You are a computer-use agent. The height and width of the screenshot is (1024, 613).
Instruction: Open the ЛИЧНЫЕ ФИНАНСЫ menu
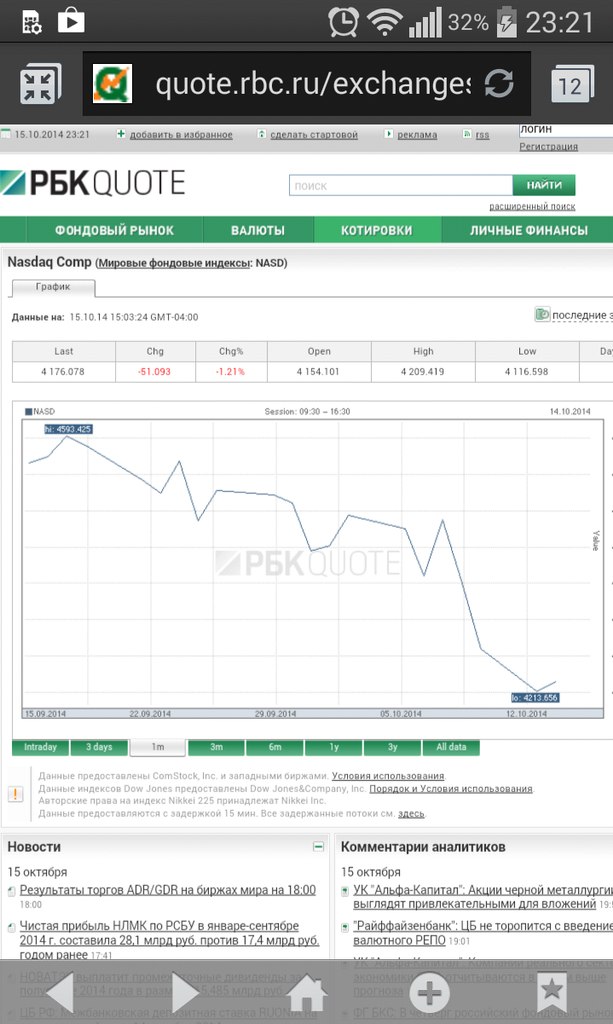528,230
